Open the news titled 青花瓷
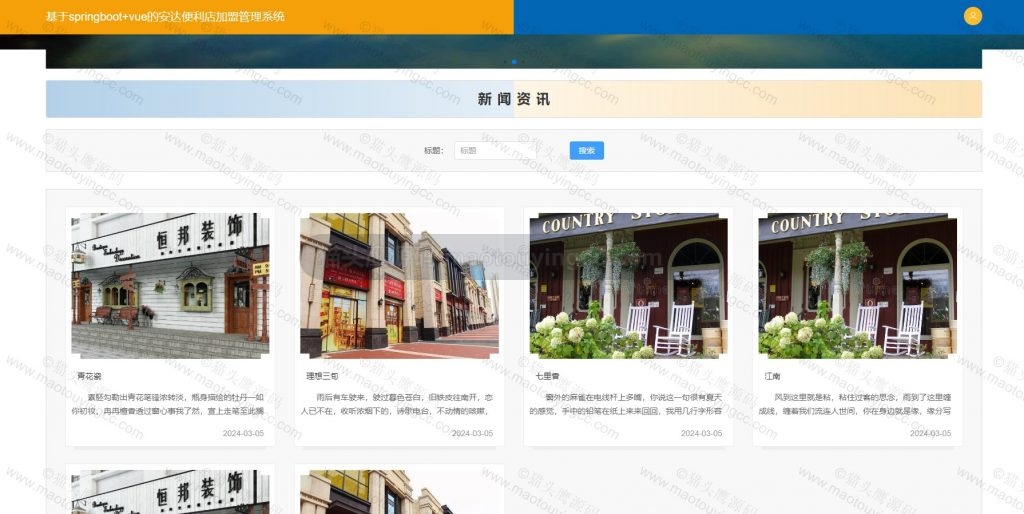The image size is (1024, 514). pos(89,376)
